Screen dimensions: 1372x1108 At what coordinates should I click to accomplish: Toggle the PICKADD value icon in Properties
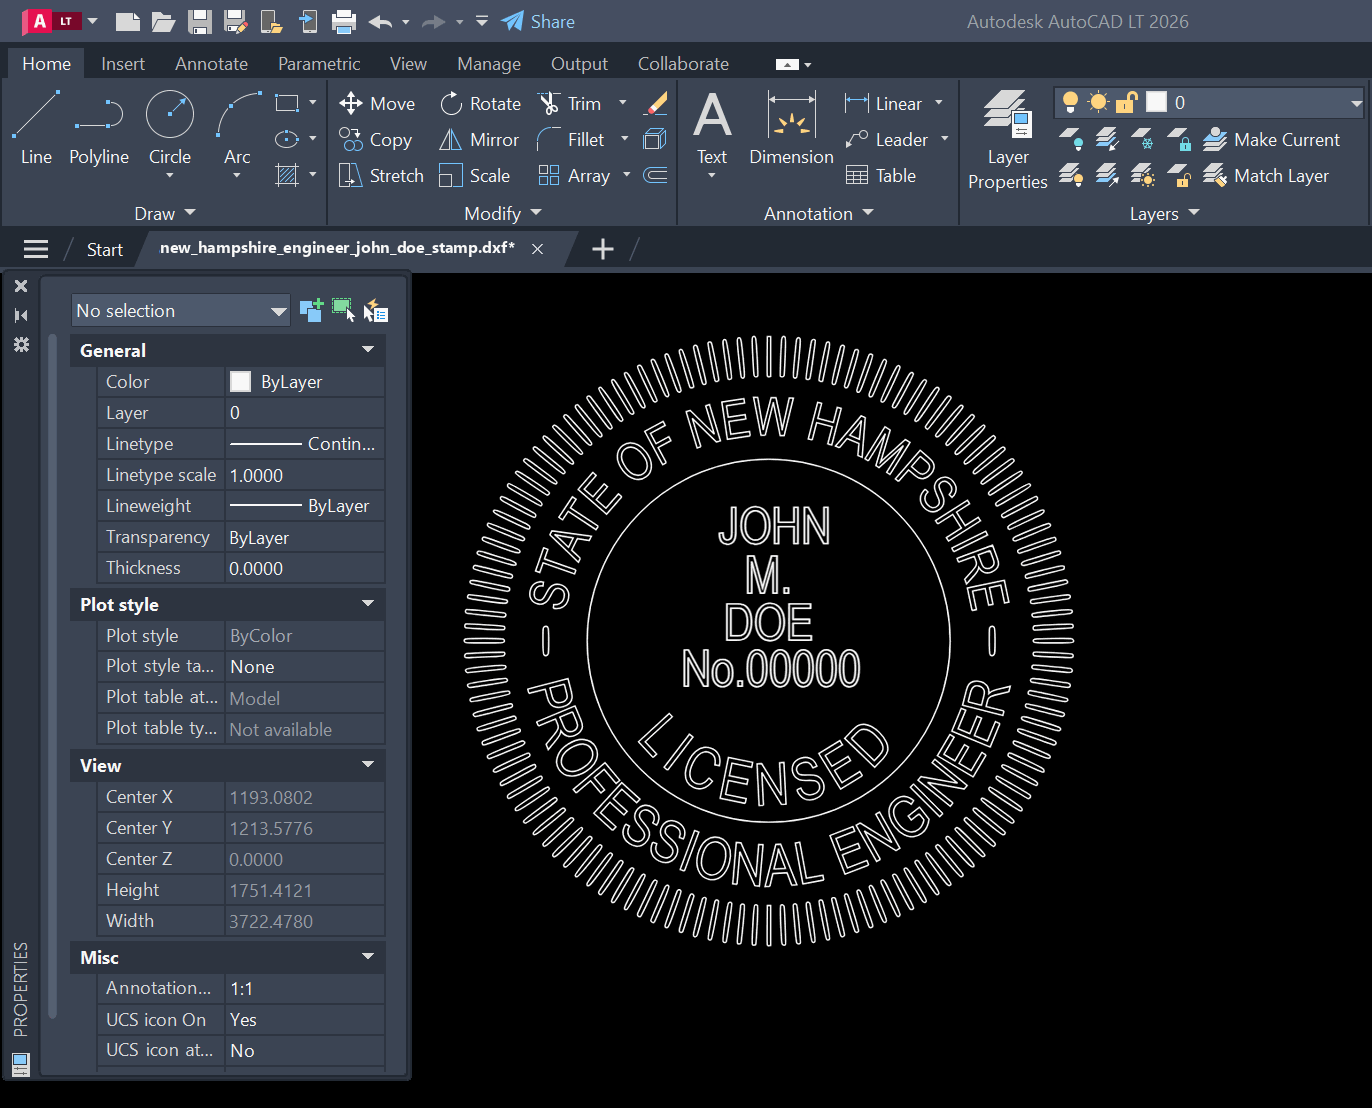click(311, 310)
